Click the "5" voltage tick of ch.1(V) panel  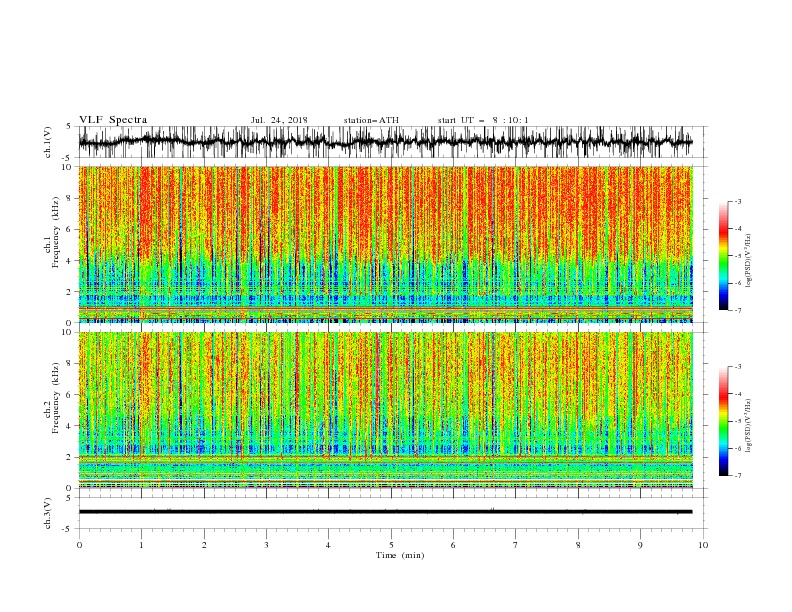pyautogui.click(x=69, y=127)
